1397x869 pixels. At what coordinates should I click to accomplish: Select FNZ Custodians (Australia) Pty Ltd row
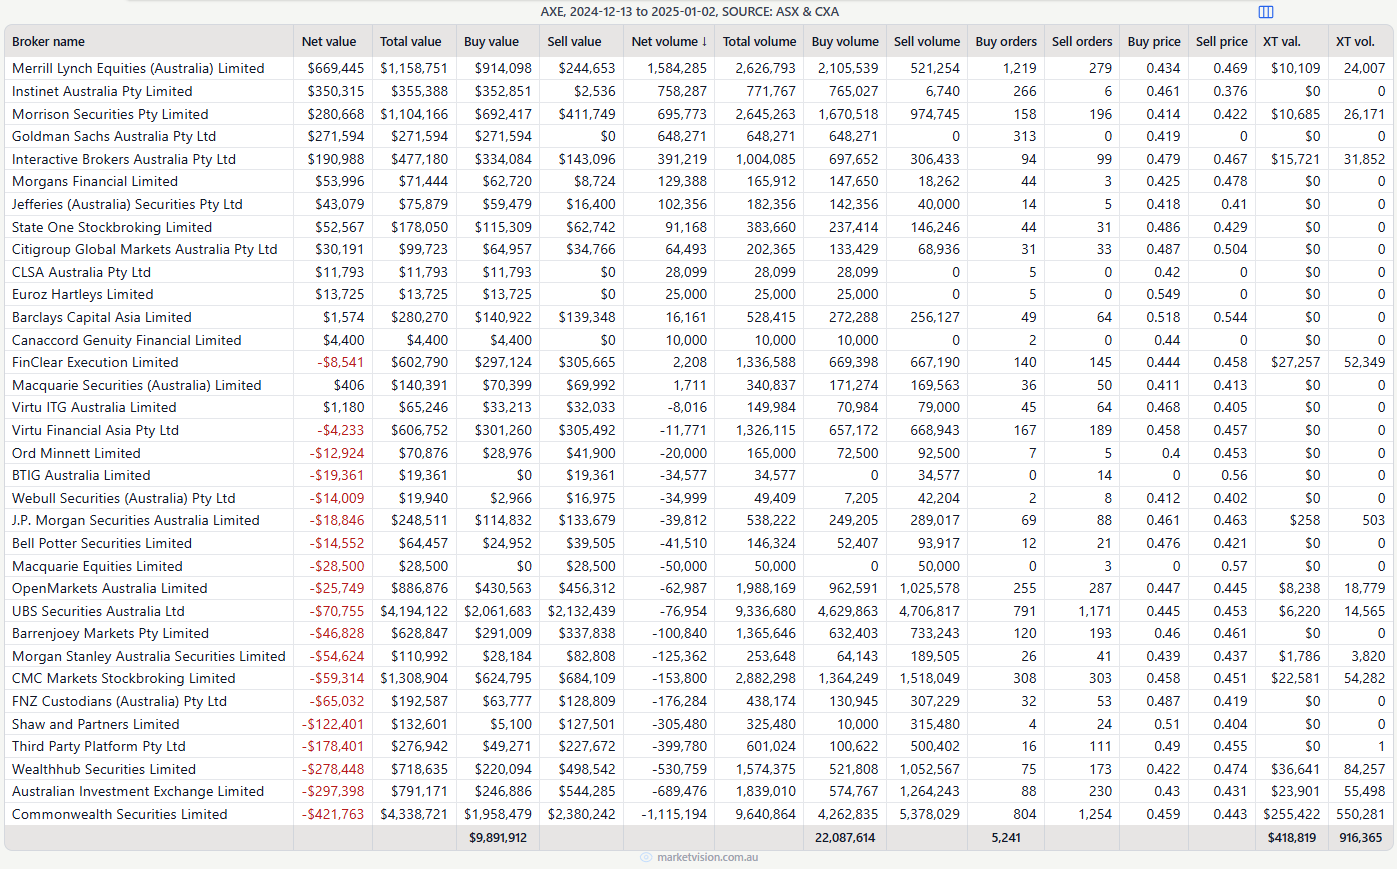pyautogui.click(x=698, y=701)
